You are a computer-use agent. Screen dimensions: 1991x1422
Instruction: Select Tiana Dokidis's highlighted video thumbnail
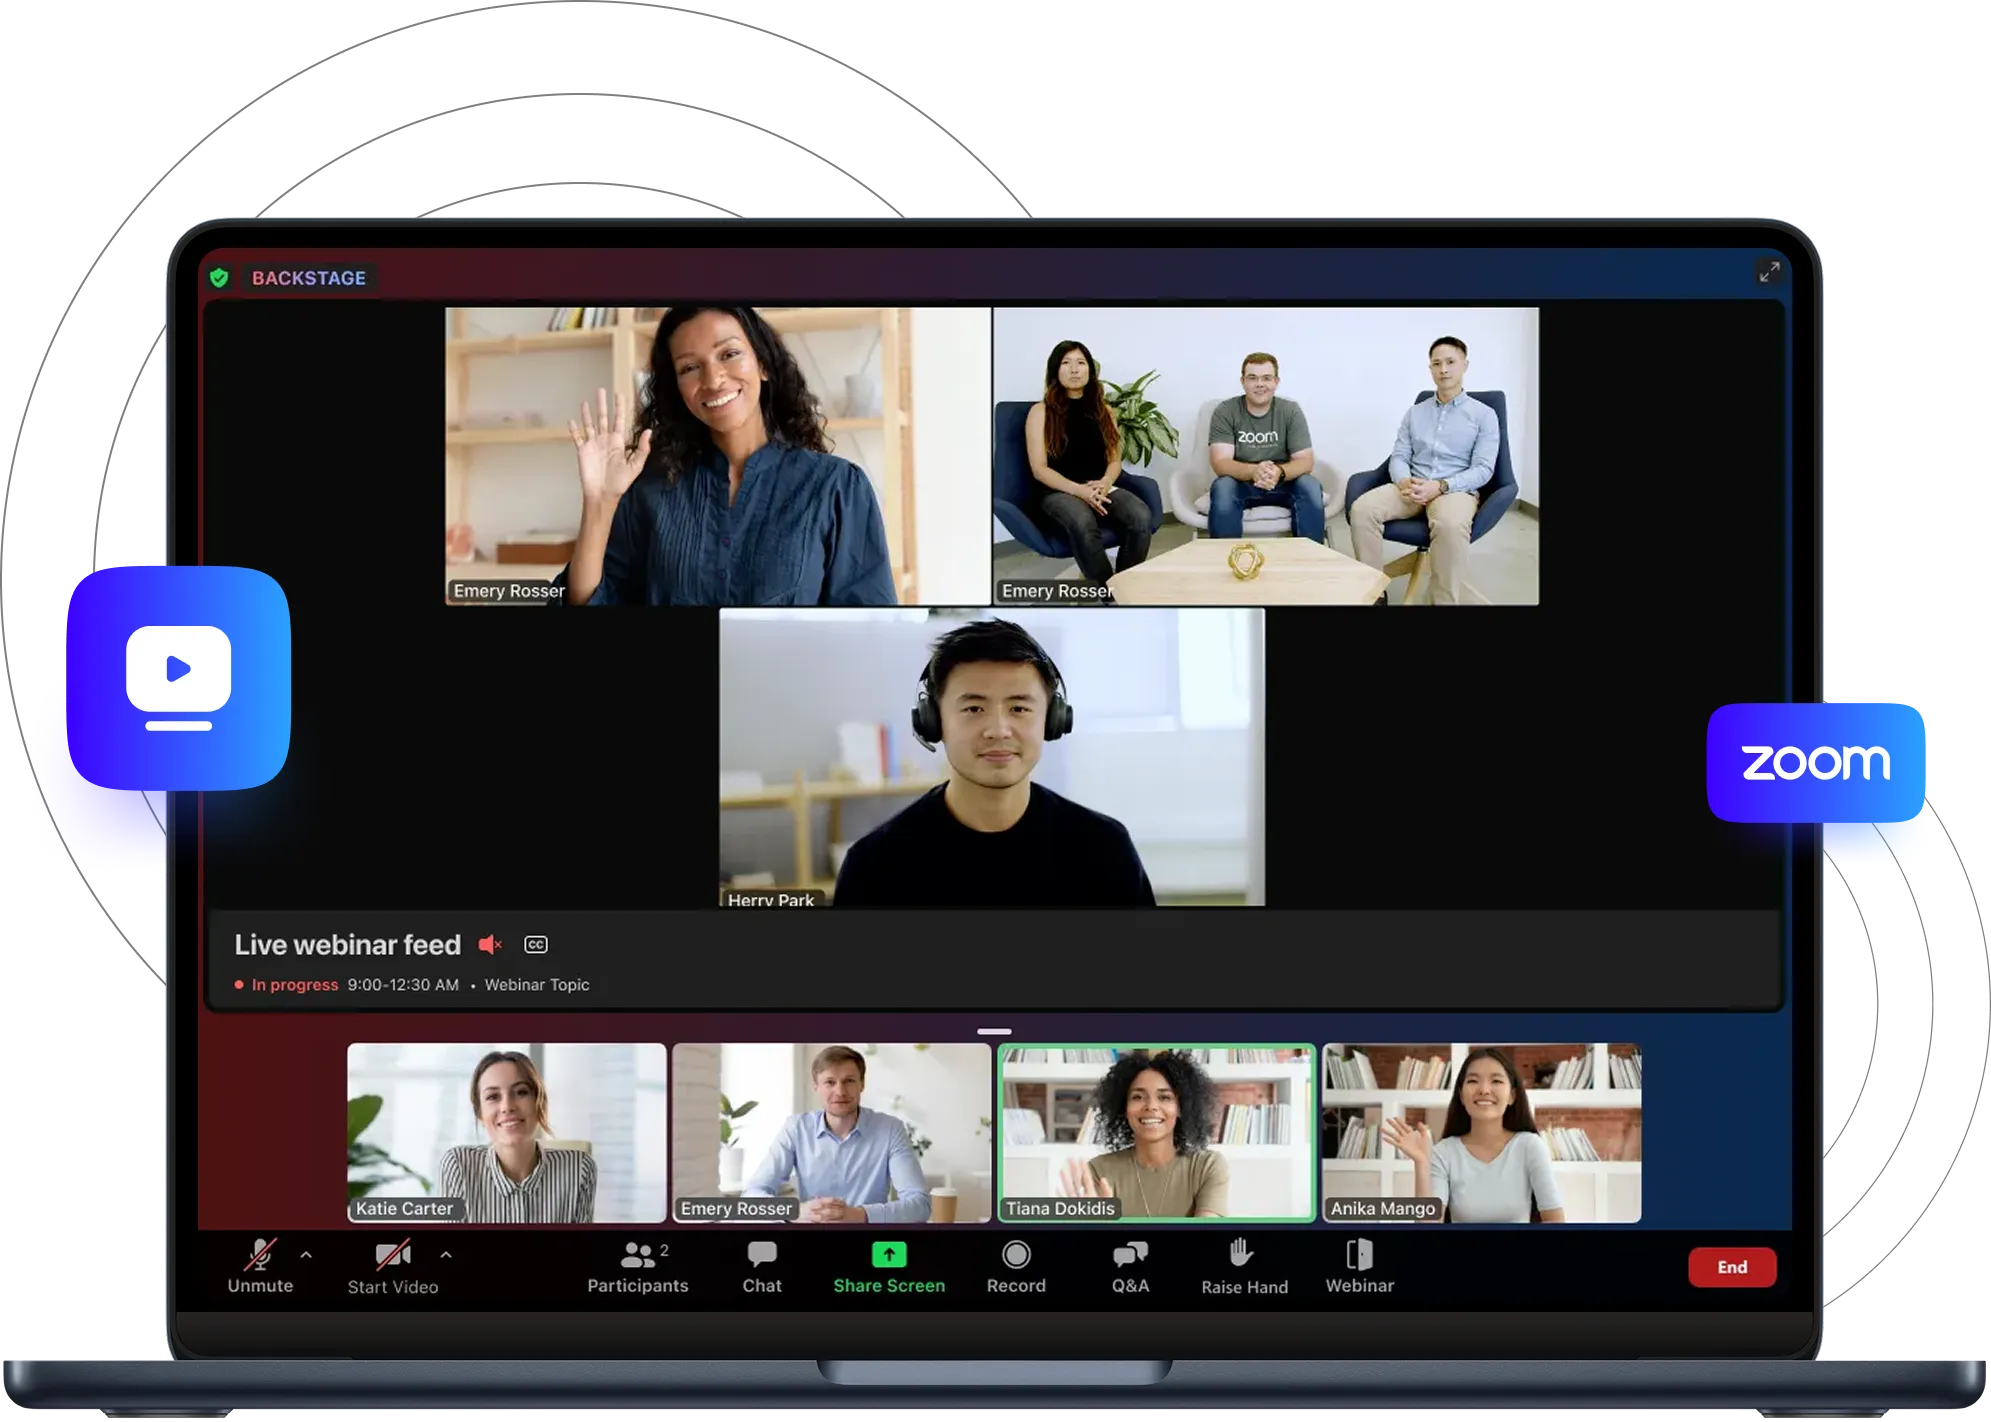pos(1157,1133)
